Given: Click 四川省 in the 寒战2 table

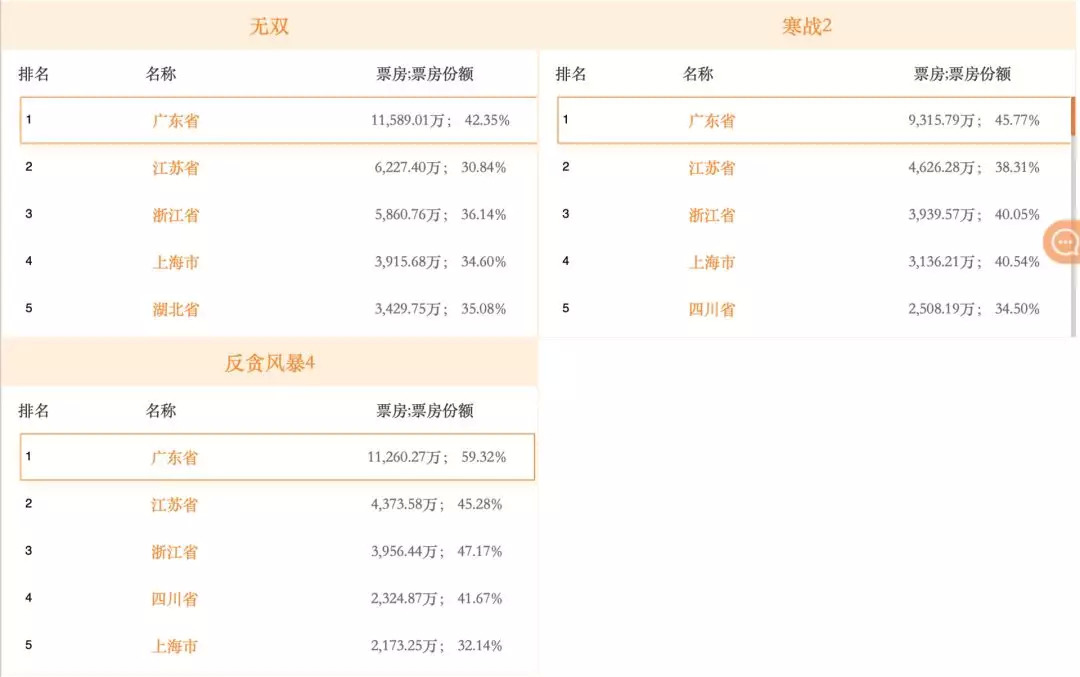Looking at the screenshot, I should (x=711, y=309).
